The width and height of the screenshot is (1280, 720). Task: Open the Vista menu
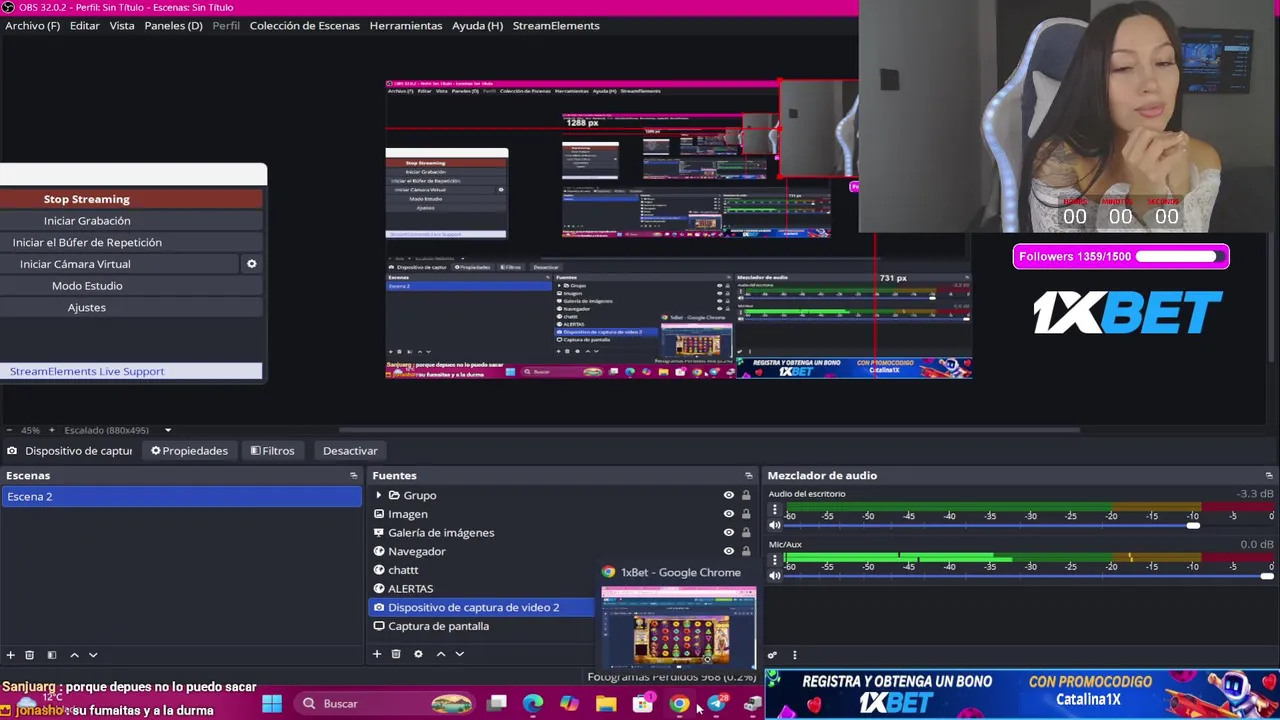[x=122, y=25]
